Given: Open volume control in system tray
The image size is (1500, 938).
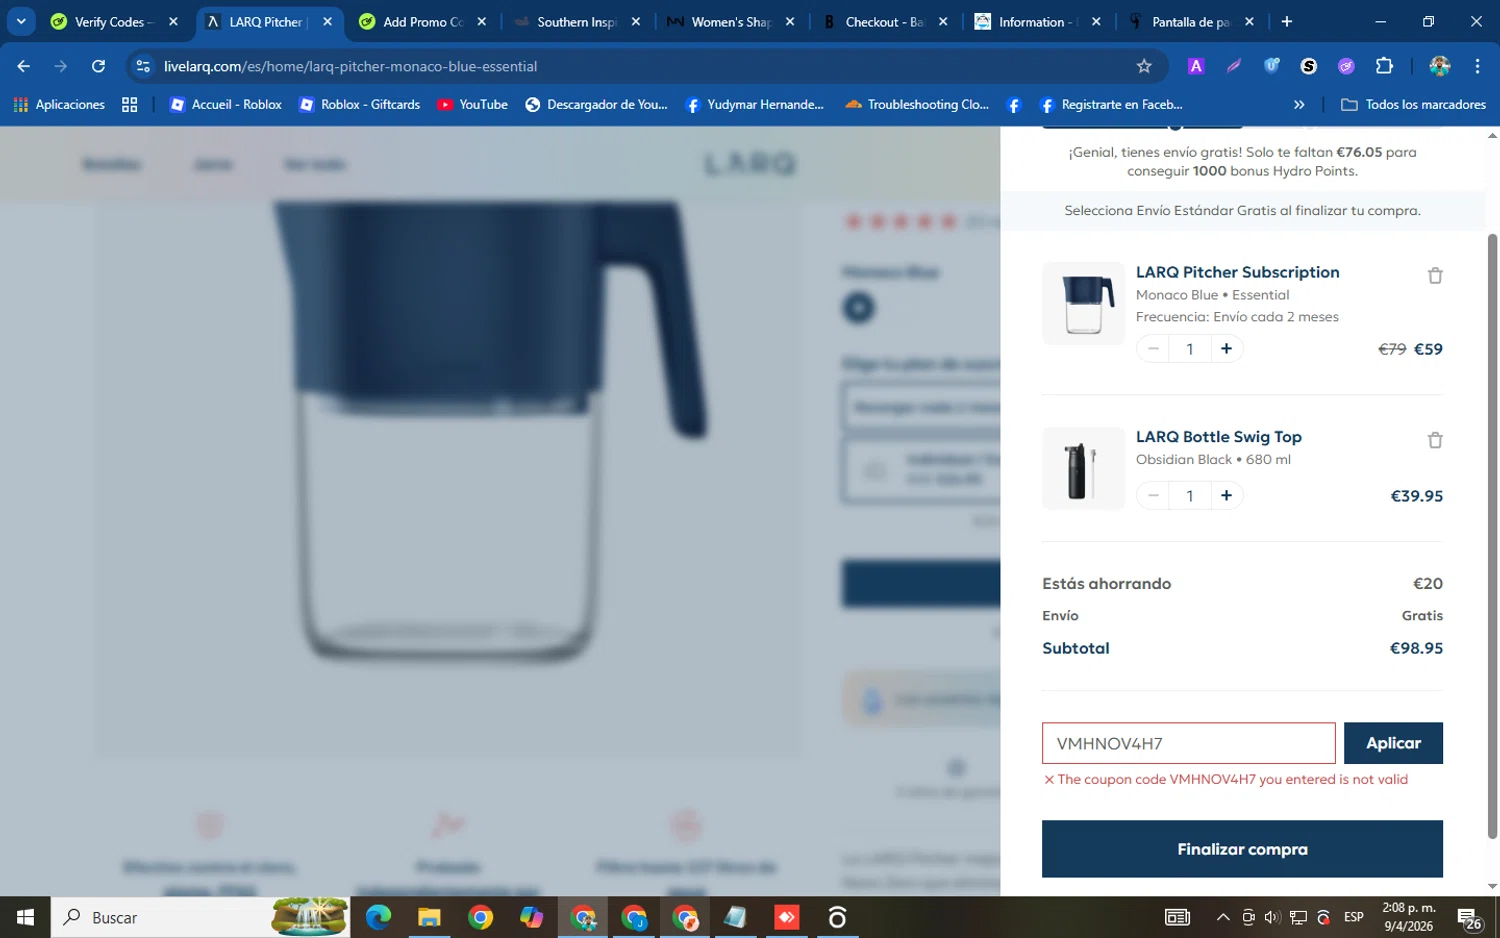Looking at the screenshot, I should click(x=1271, y=917).
